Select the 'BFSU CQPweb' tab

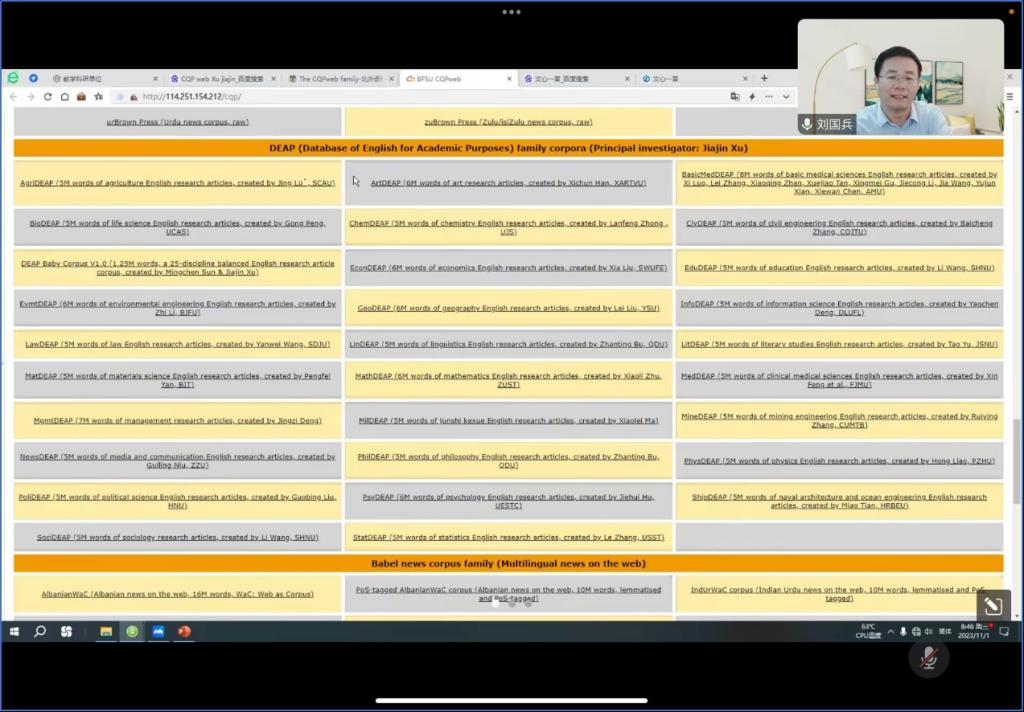pos(458,78)
